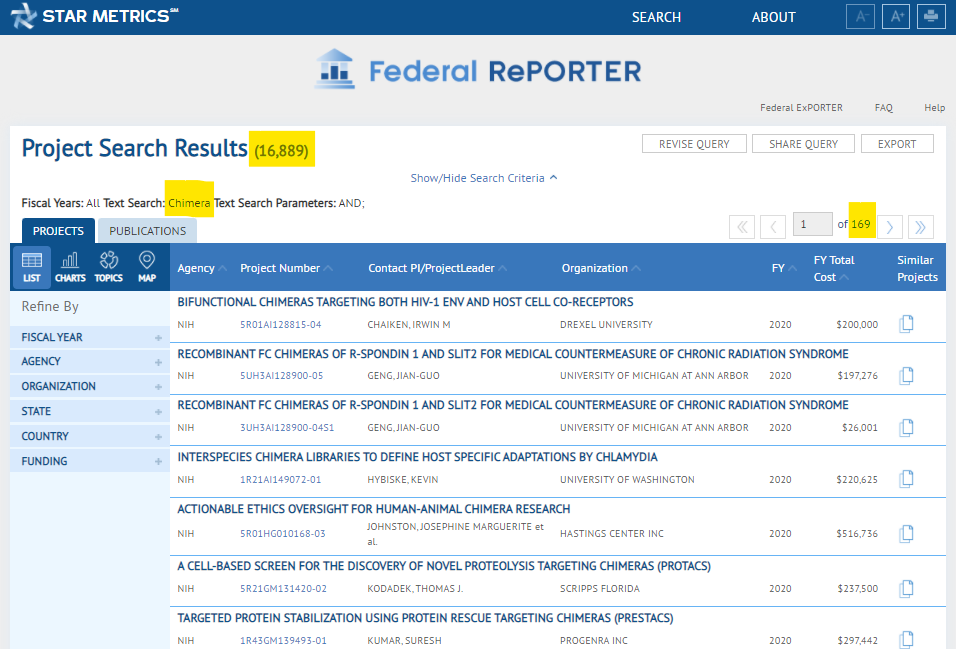Toggle Show/Hide Search Criteria
This screenshot has width=956, height=649.
tap(483, 178)
